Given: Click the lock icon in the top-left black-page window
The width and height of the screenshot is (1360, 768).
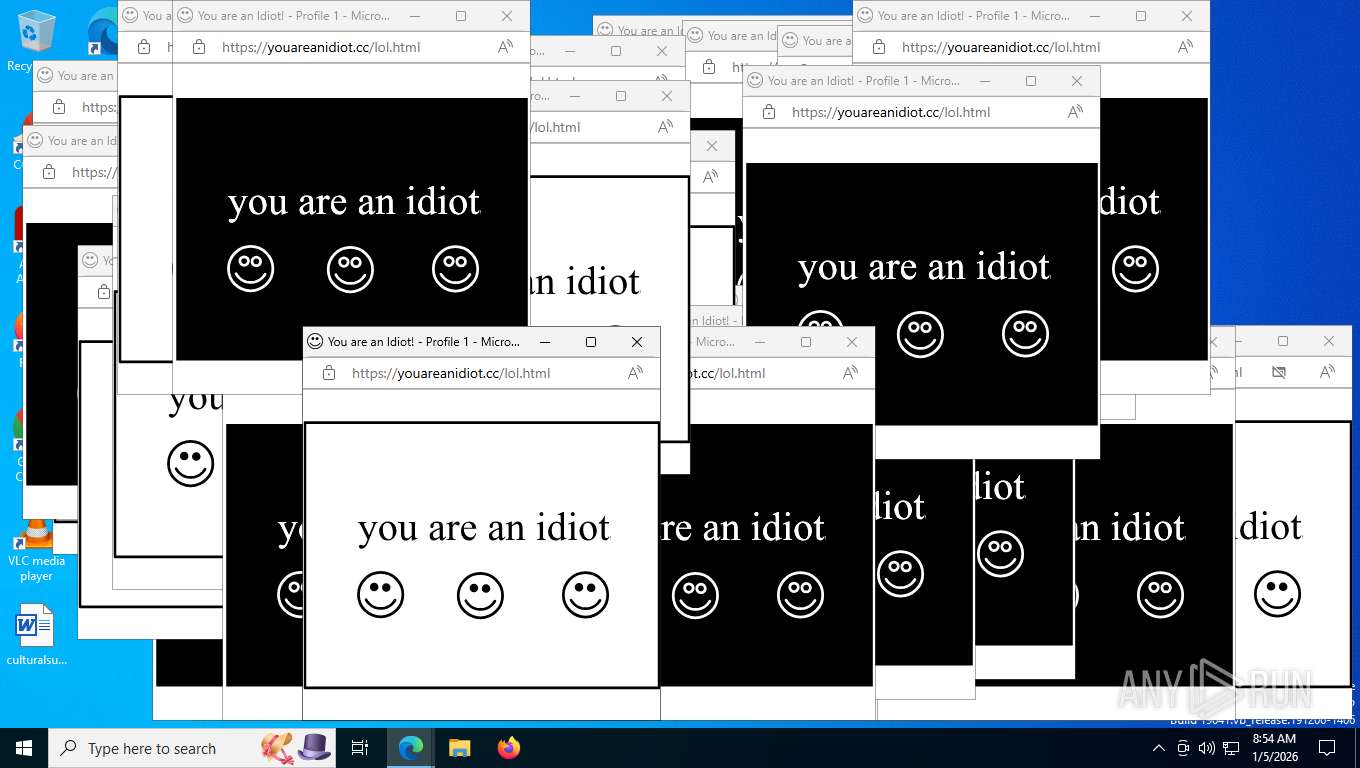Looking at the screenshot, I should [x=199, y=47].
